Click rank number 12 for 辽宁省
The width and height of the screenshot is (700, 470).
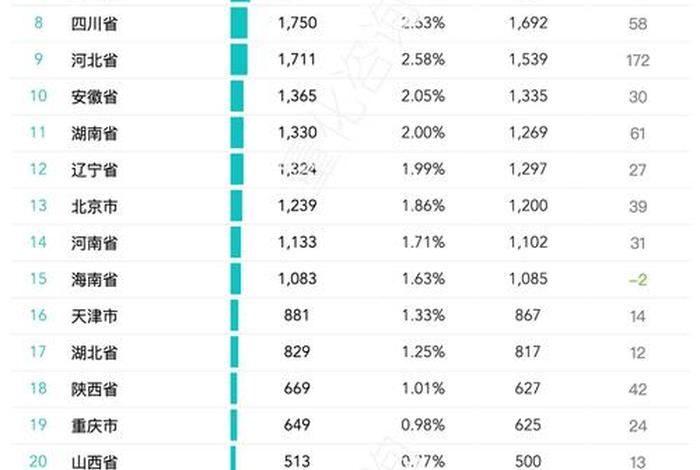38,169
